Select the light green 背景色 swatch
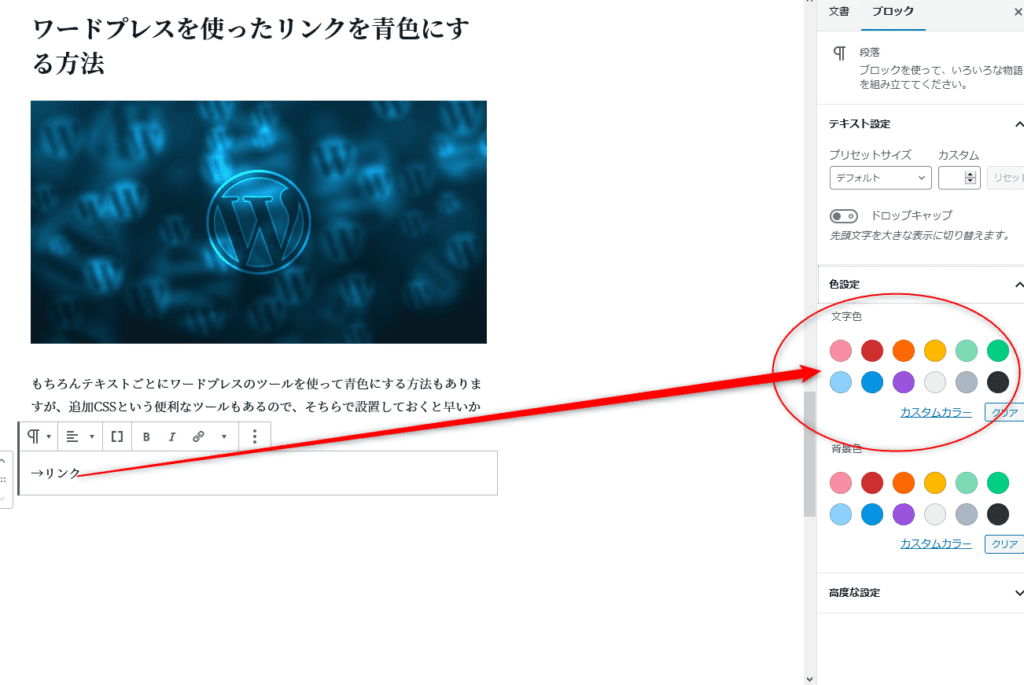Image resolution: width=1024 pixels, height=685 pixels. pos(966,483)
